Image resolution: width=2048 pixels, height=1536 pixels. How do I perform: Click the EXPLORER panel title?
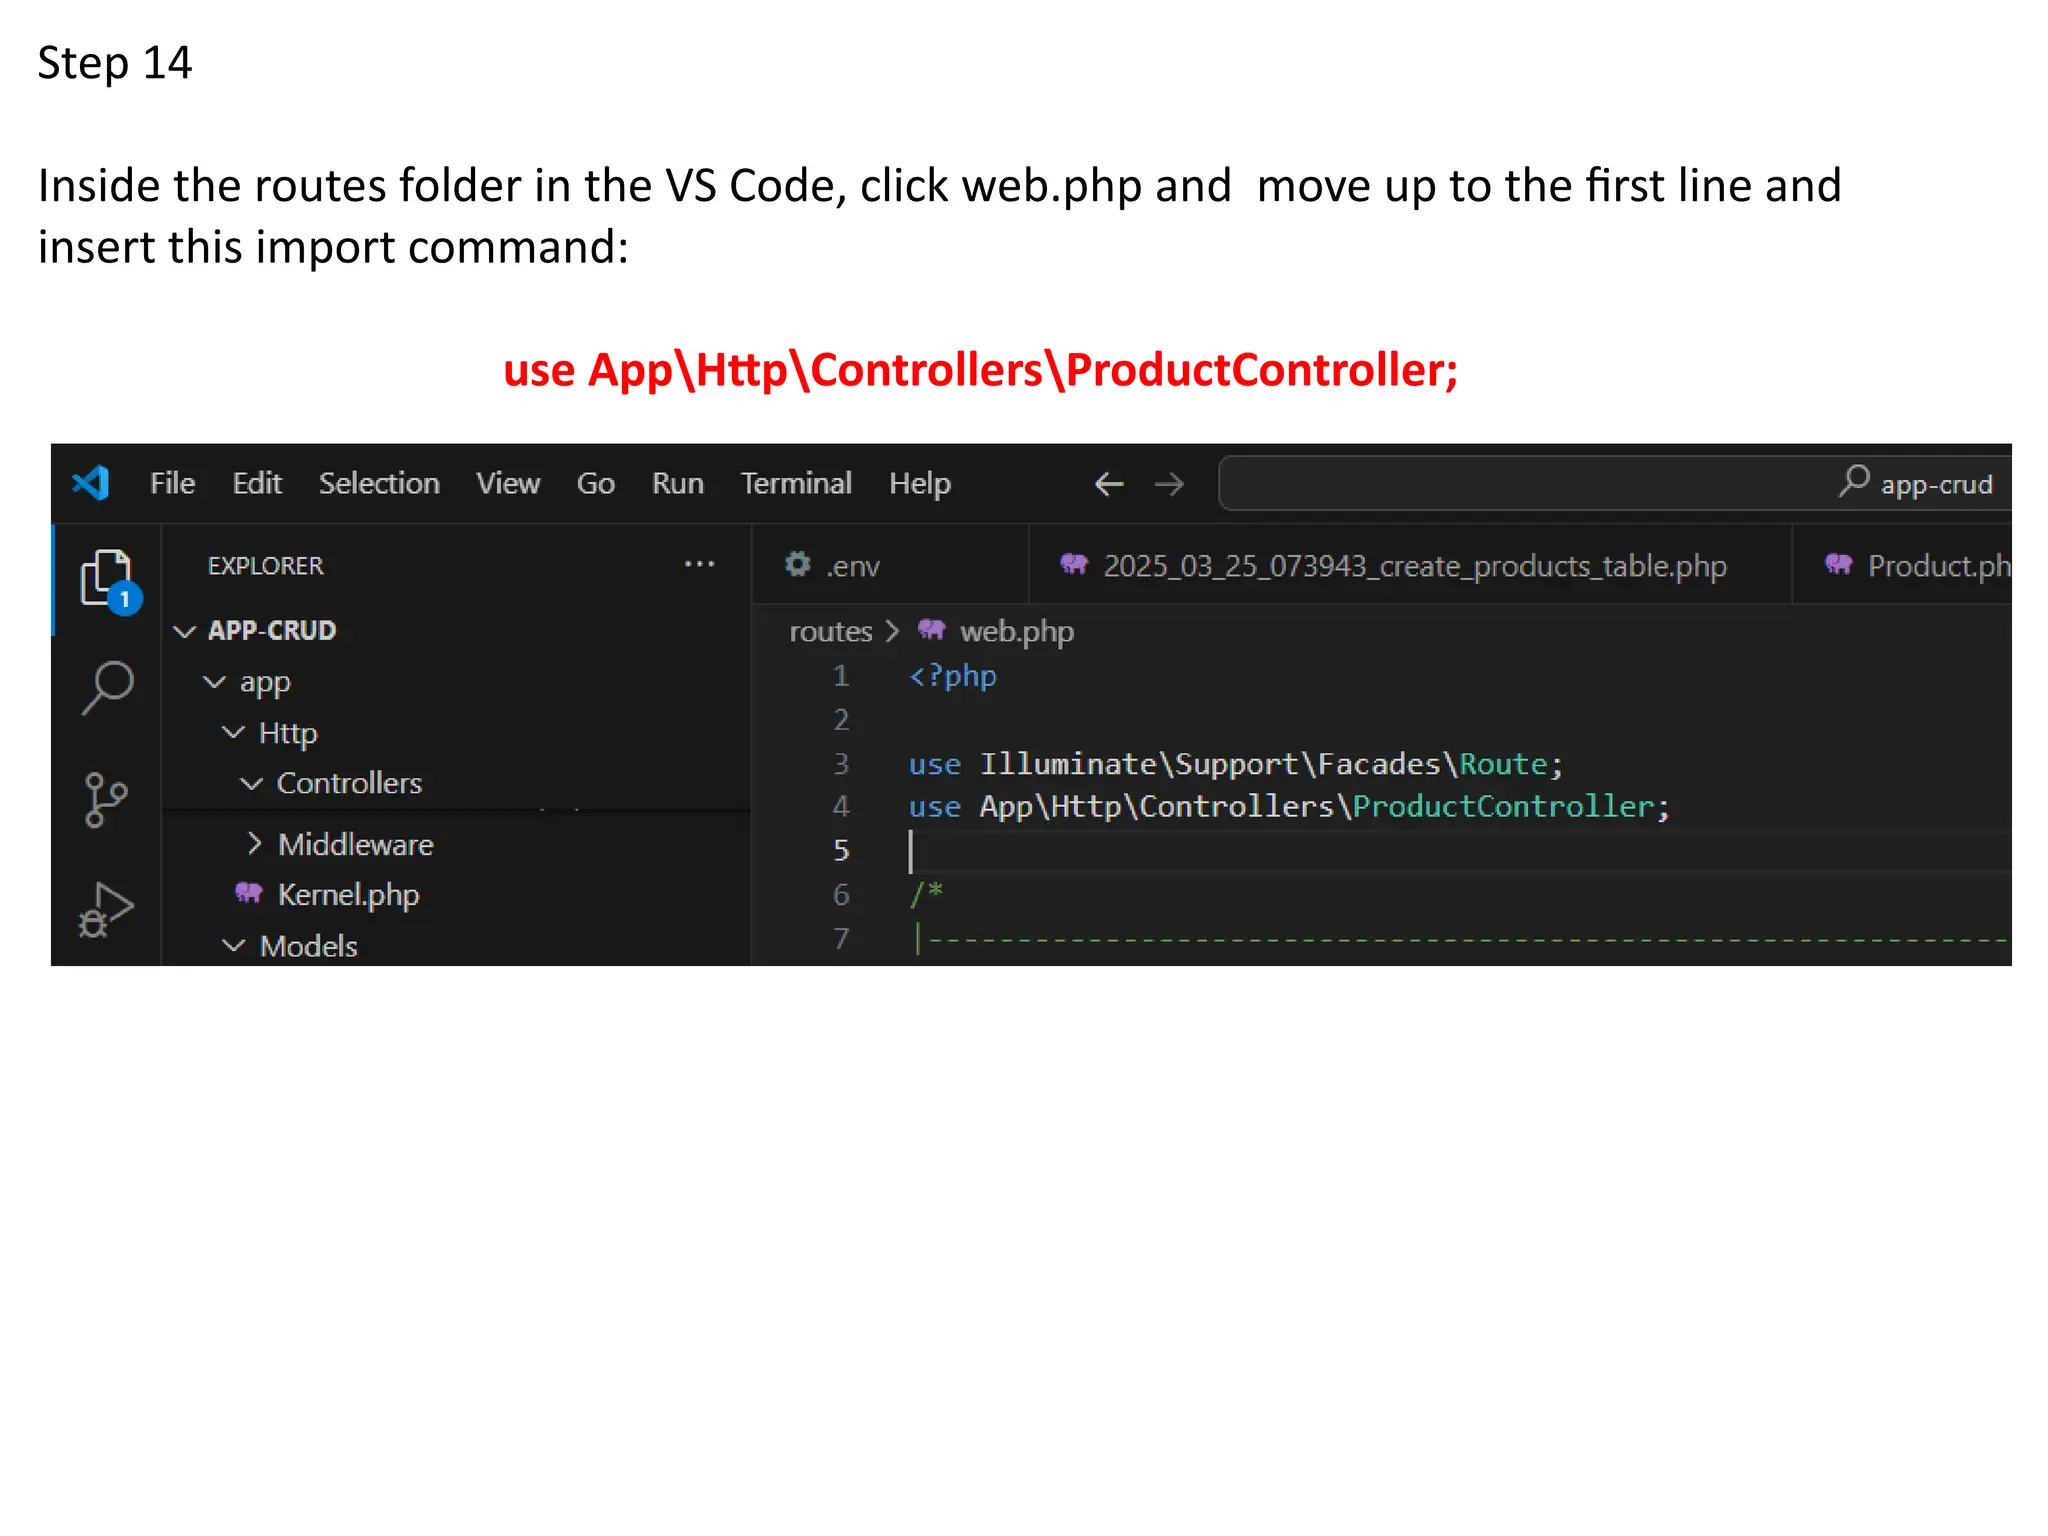(265, 566)
